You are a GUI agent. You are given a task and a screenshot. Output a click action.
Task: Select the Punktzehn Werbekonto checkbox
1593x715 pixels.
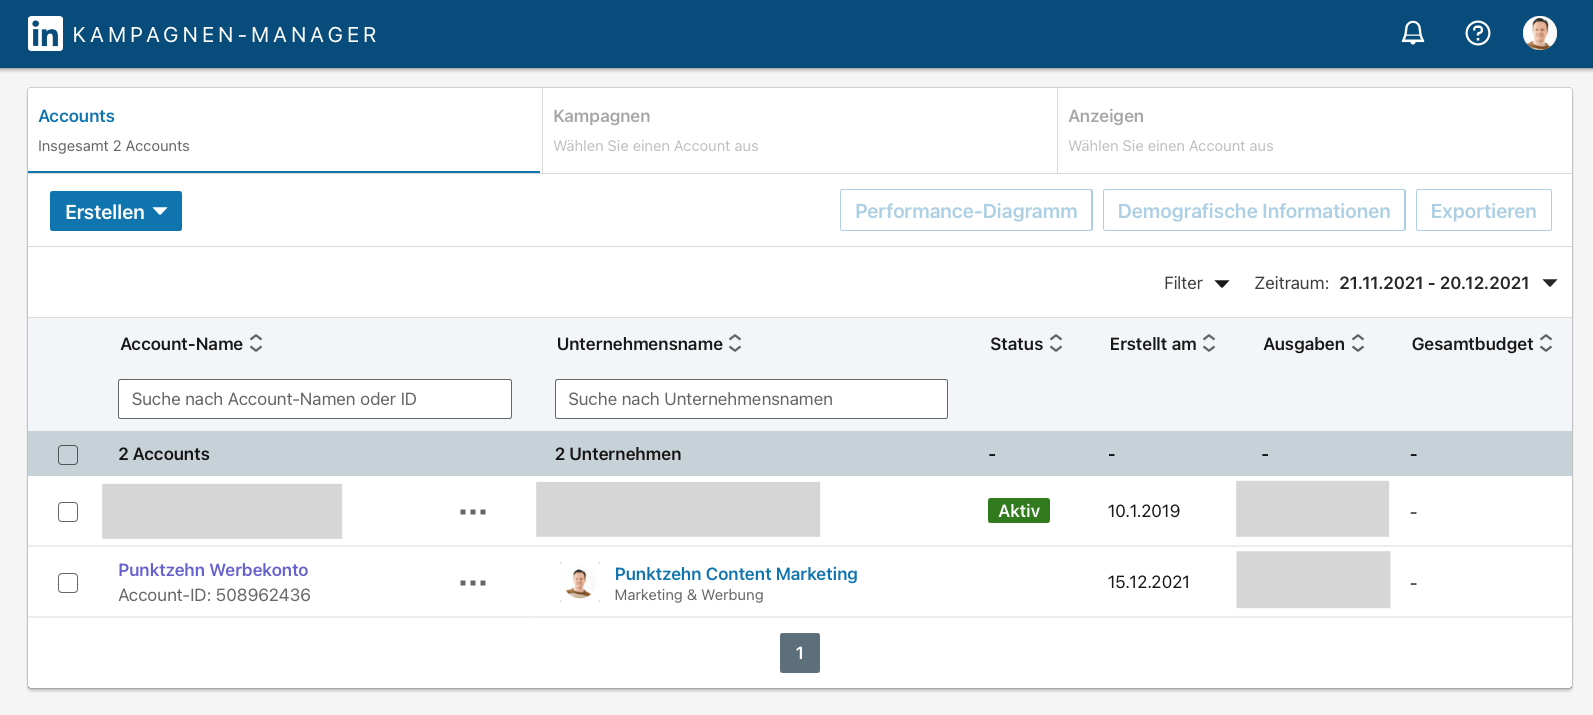(x=68, y=583)
